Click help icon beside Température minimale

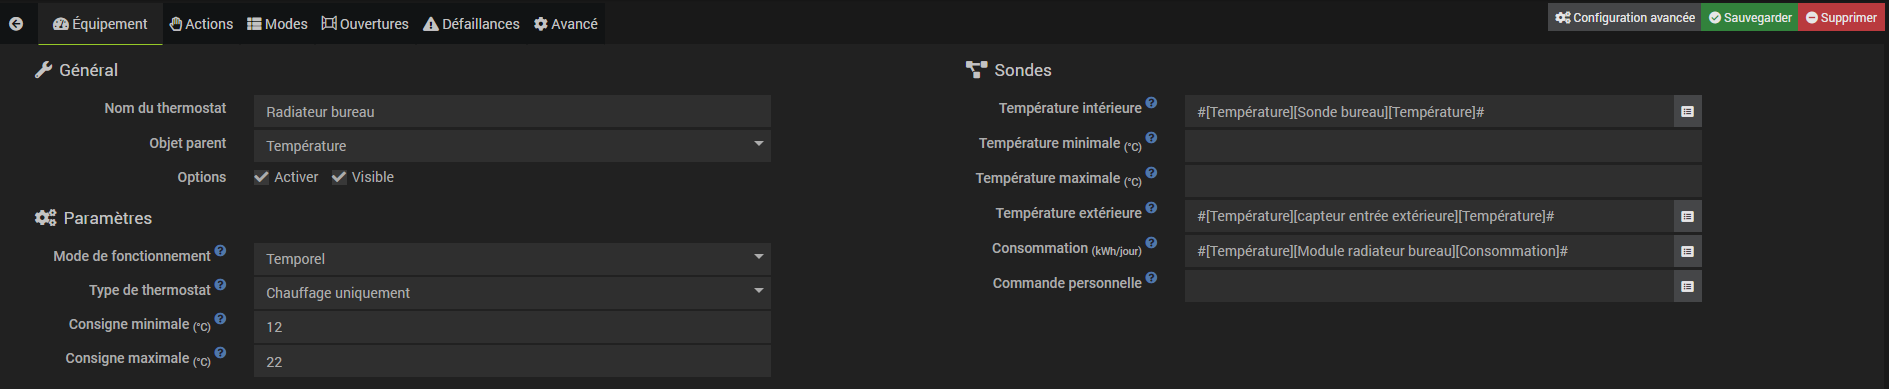pos(1151,138)
